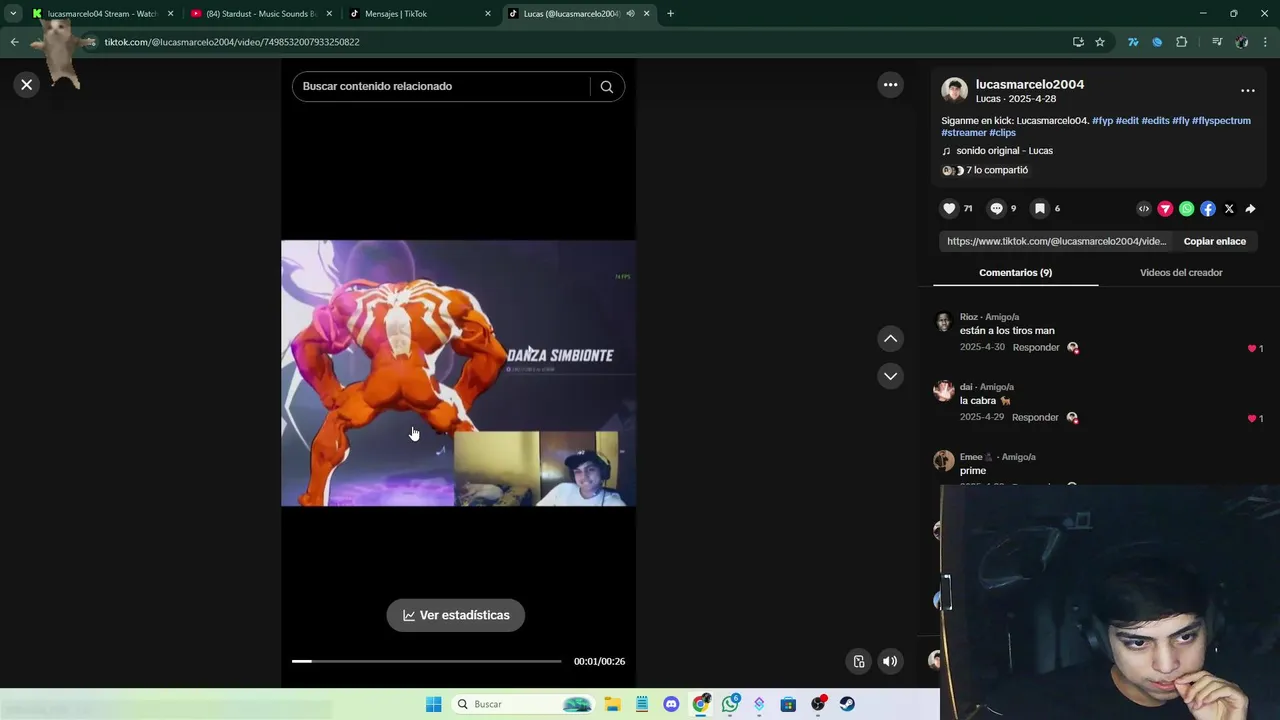Screen dimensions: 1280x720
Task: Click the install app icon in address bar
Action: pos(1078,42)
